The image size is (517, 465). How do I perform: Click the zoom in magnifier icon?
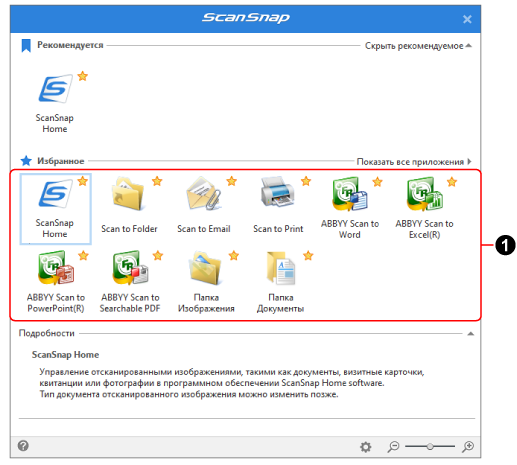[x=468, y=446]
